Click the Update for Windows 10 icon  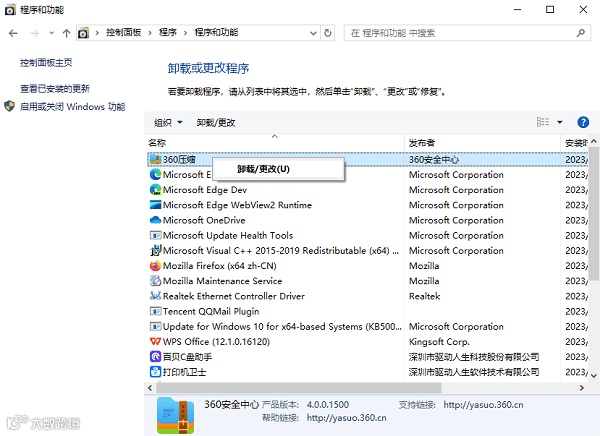pos(155,327)
